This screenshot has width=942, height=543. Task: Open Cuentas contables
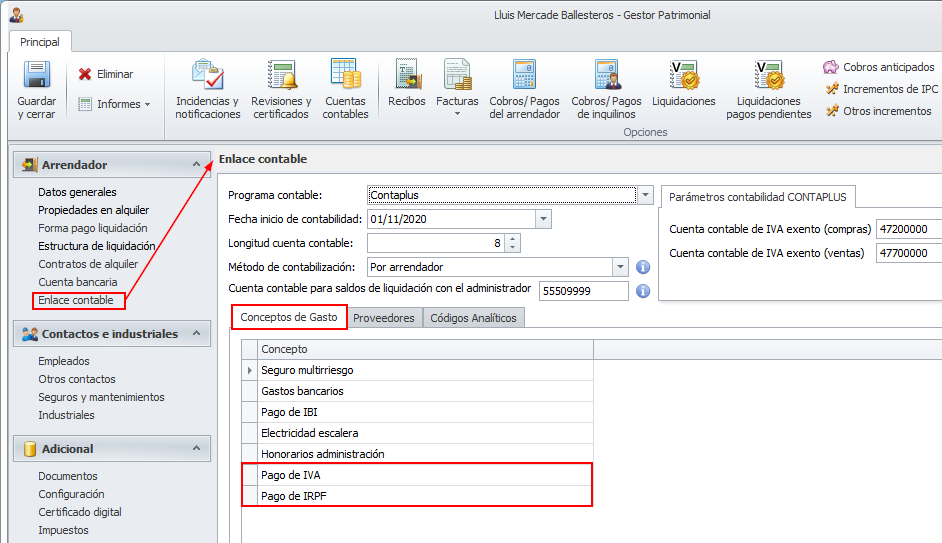[345, 89]
